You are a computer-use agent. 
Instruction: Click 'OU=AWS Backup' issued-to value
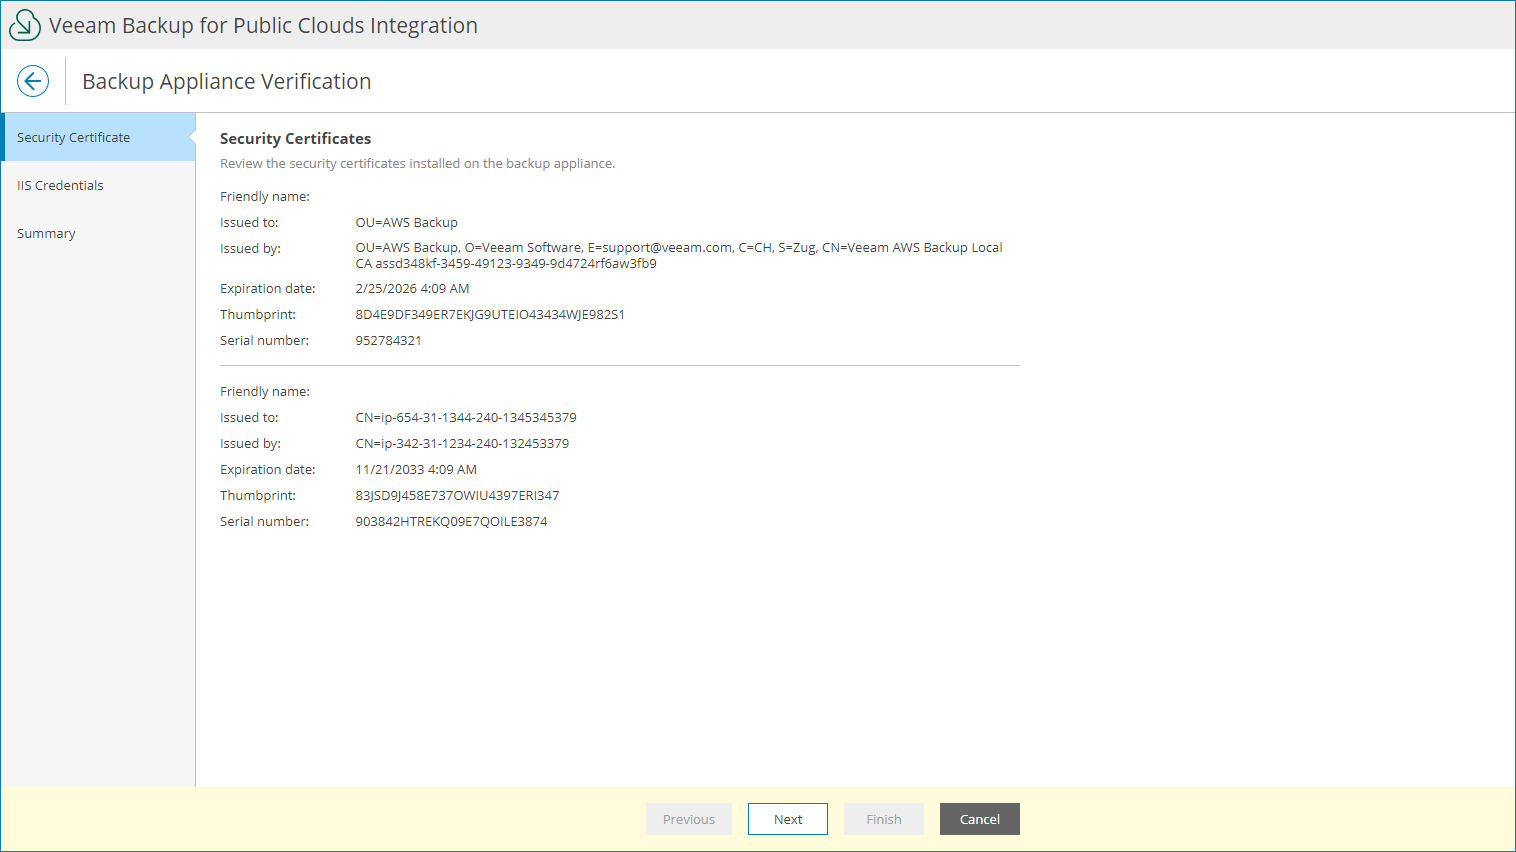point(407,222)
